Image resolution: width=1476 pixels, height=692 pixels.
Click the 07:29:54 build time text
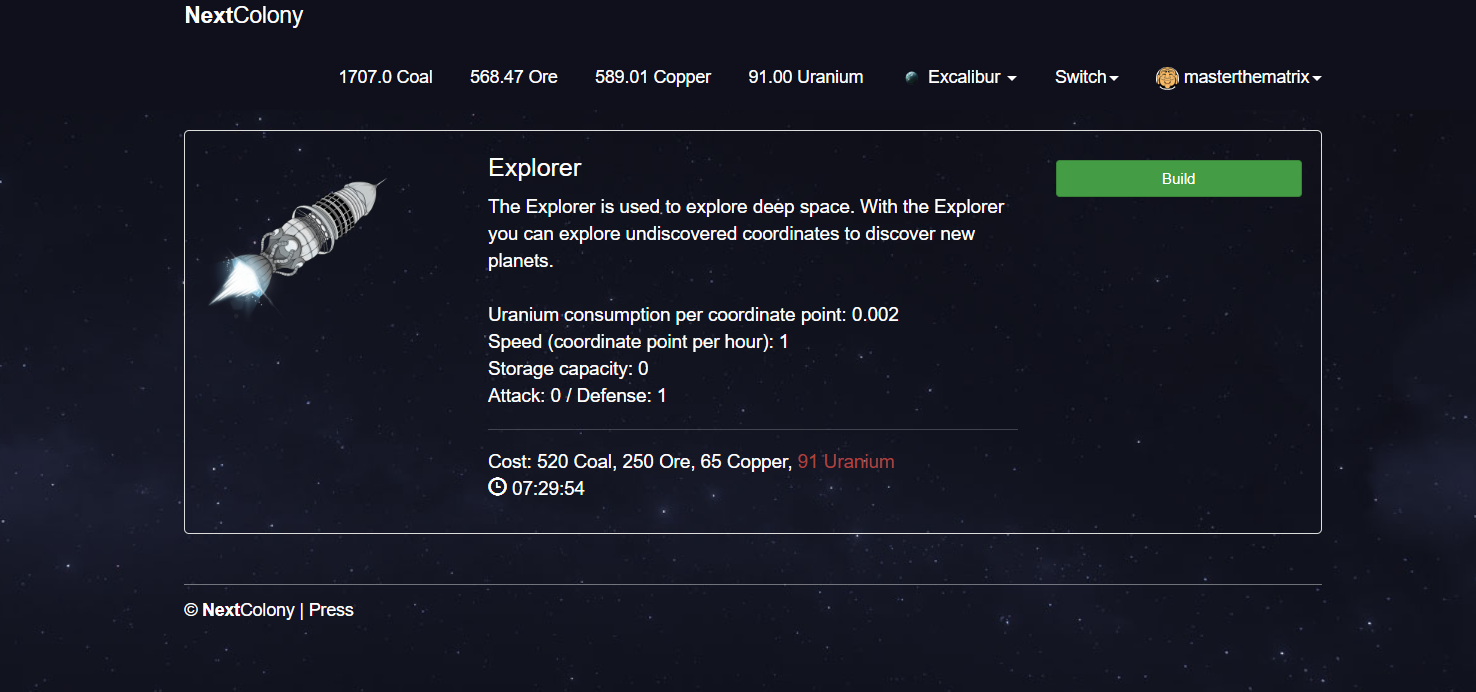pyautogui.click(x=548, y=489)
